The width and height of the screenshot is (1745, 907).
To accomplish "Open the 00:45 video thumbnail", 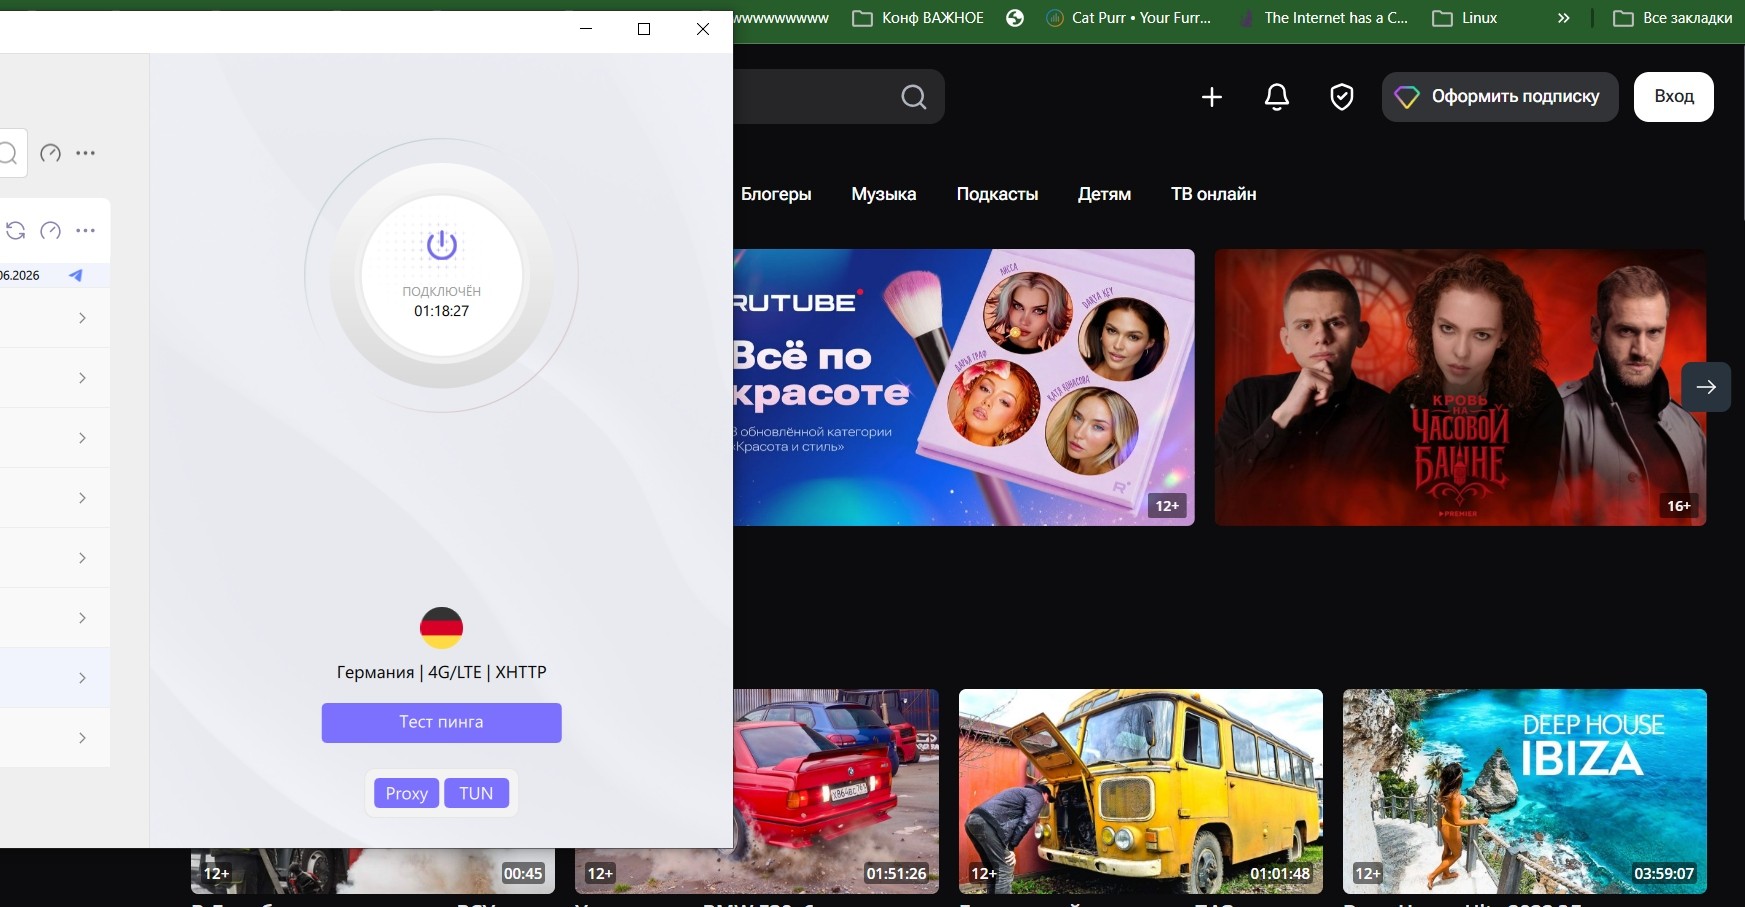I will tap(371, 871).
